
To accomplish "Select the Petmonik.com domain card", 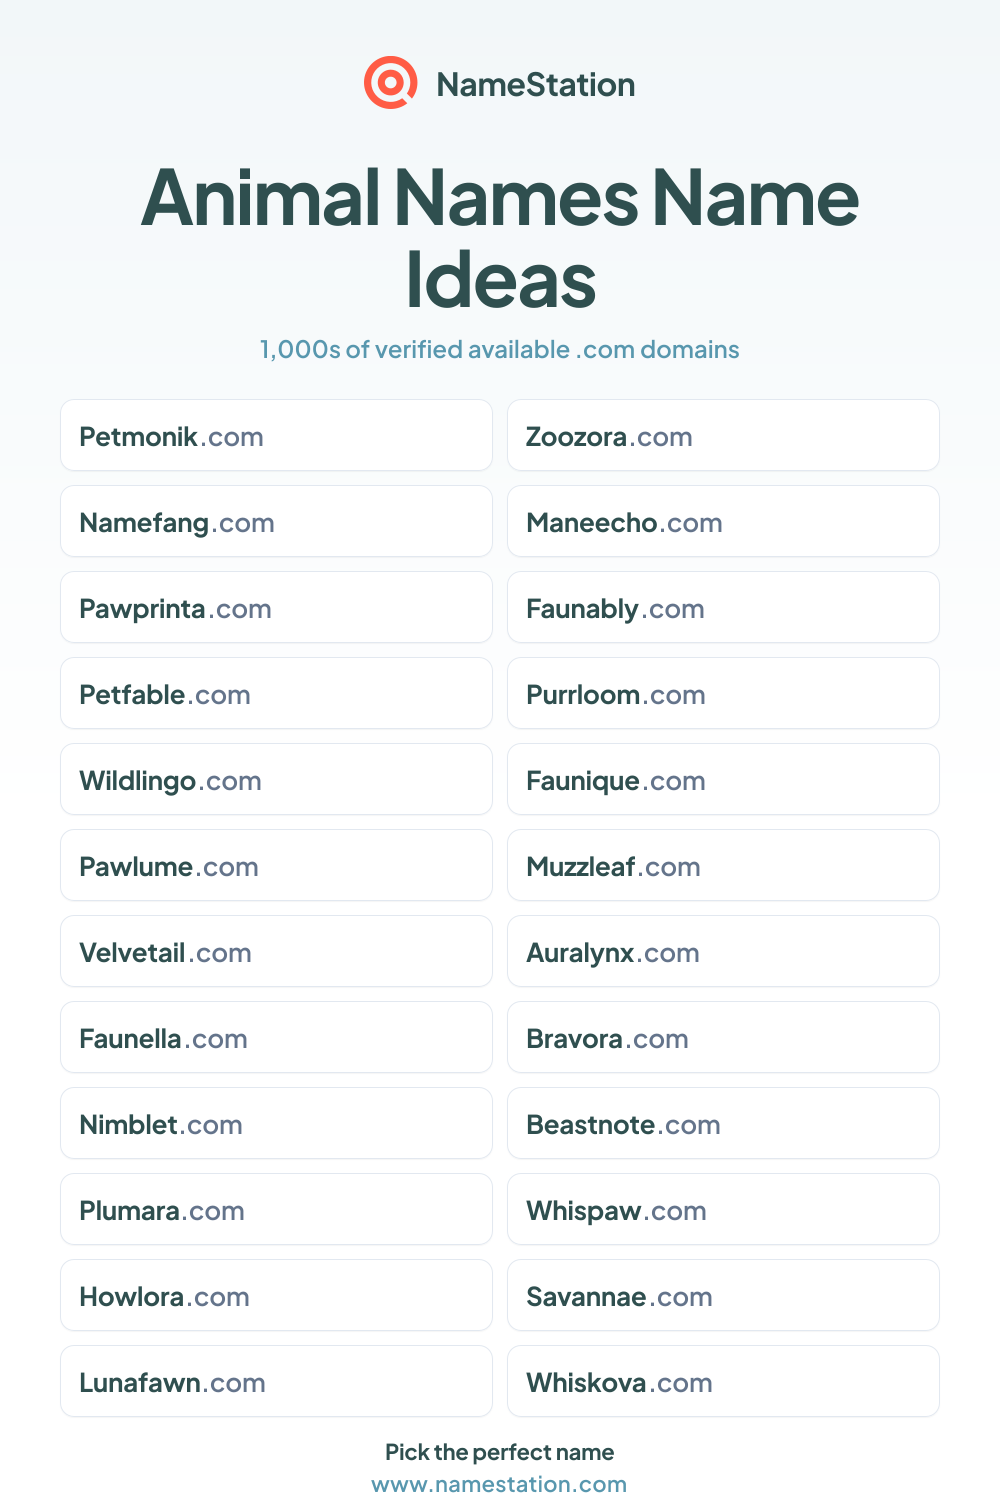I will pyautogui.click(x=276, y=435).
